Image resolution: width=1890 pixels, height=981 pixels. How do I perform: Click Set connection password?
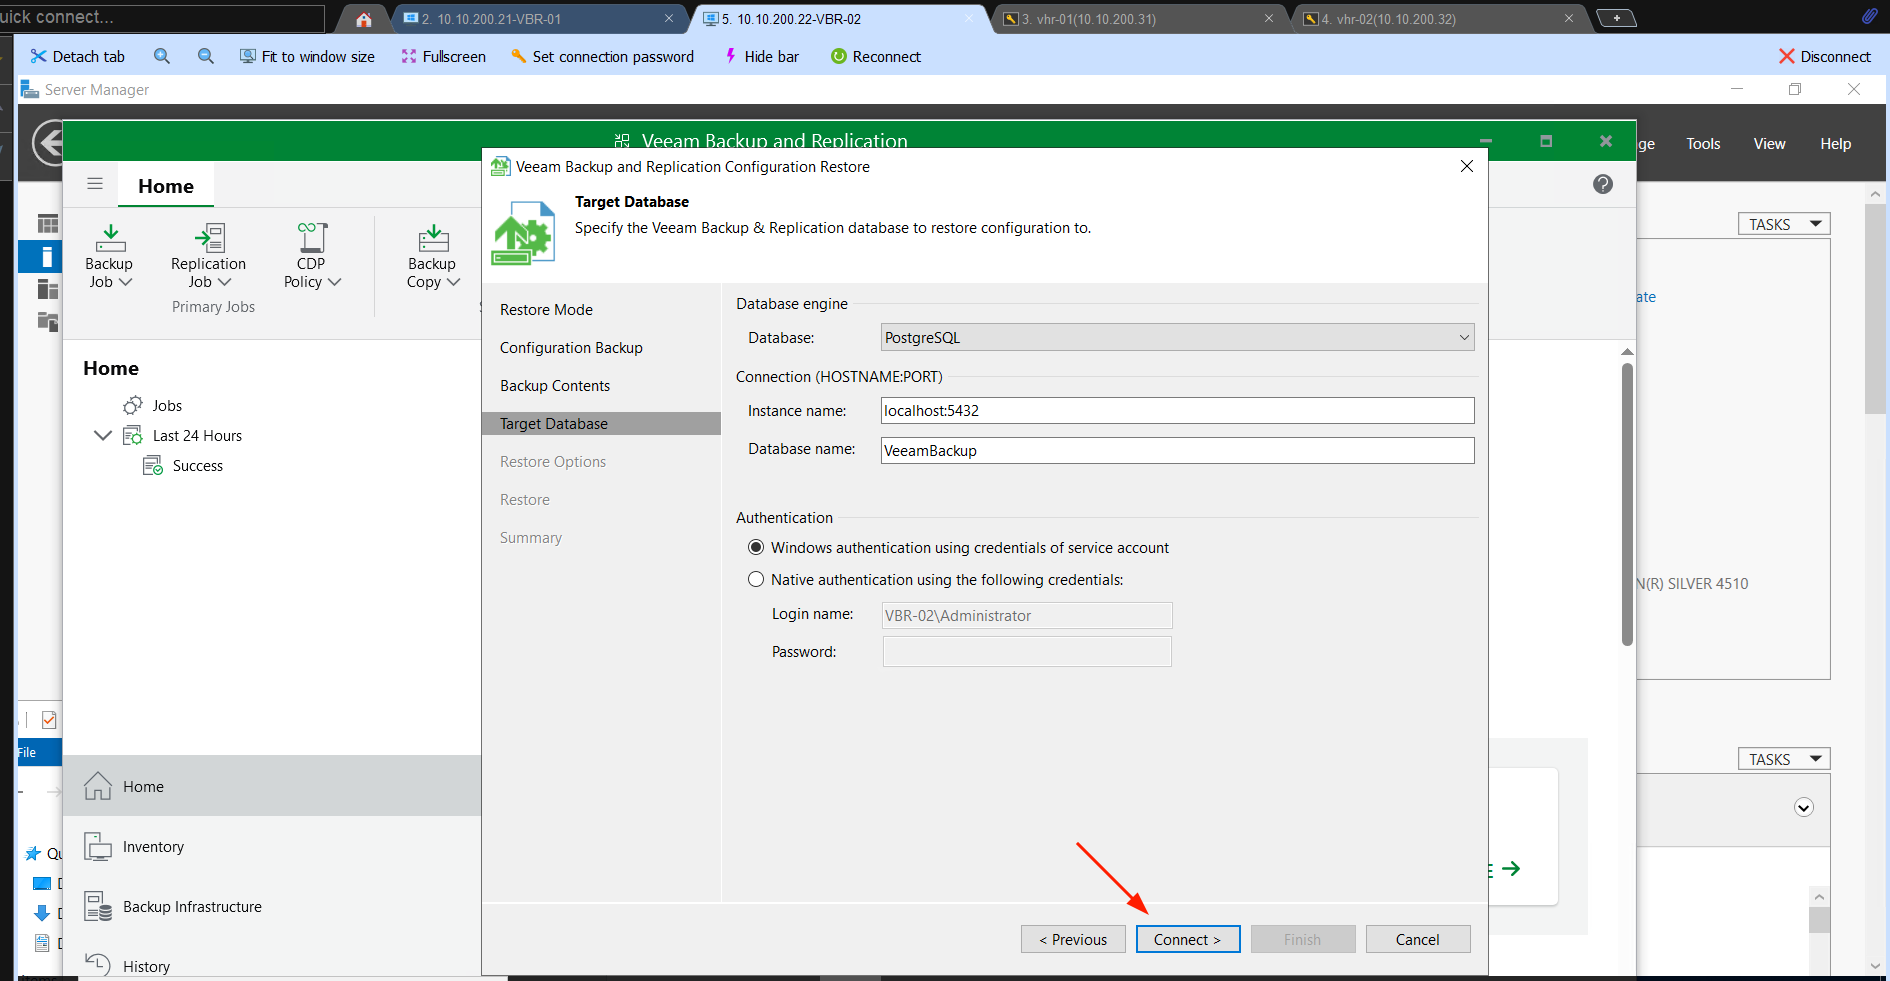click(x=602, y=56)
